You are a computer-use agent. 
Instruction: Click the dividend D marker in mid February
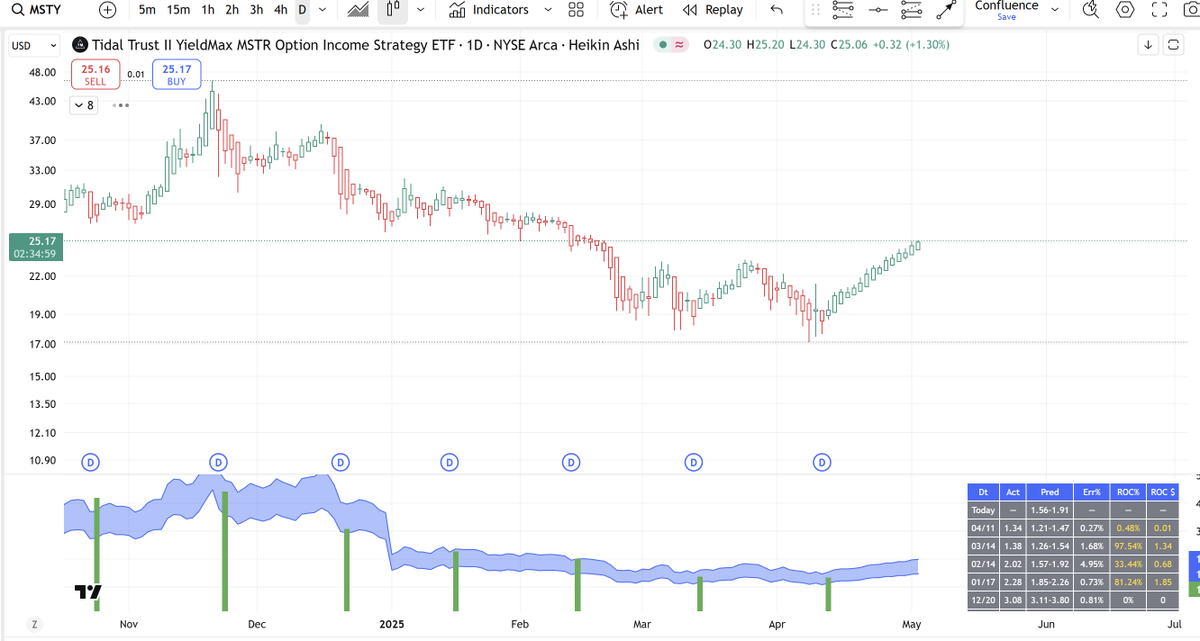pyautogui.click(x=571, y=462)
